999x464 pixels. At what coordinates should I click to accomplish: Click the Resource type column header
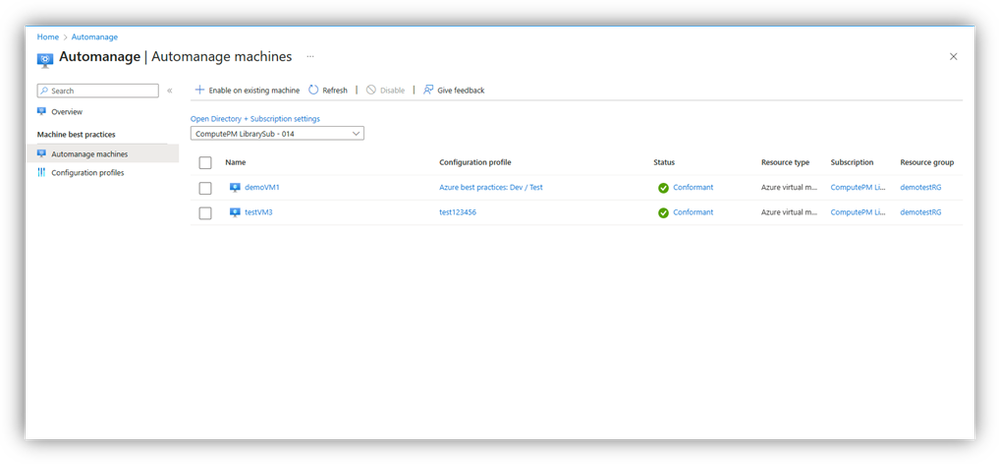785,163
